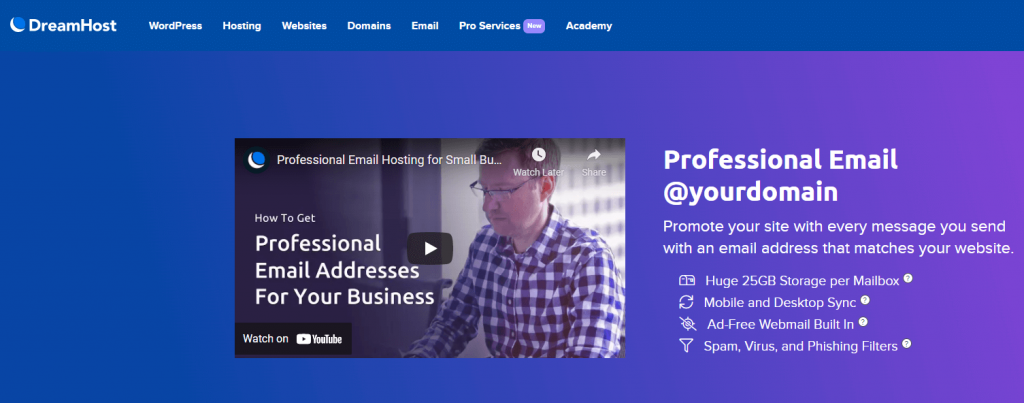Open help tooltip for Spam, Virus, Phishing Filters
Screen dimensions: 1024x403
(x=906, y=344)
